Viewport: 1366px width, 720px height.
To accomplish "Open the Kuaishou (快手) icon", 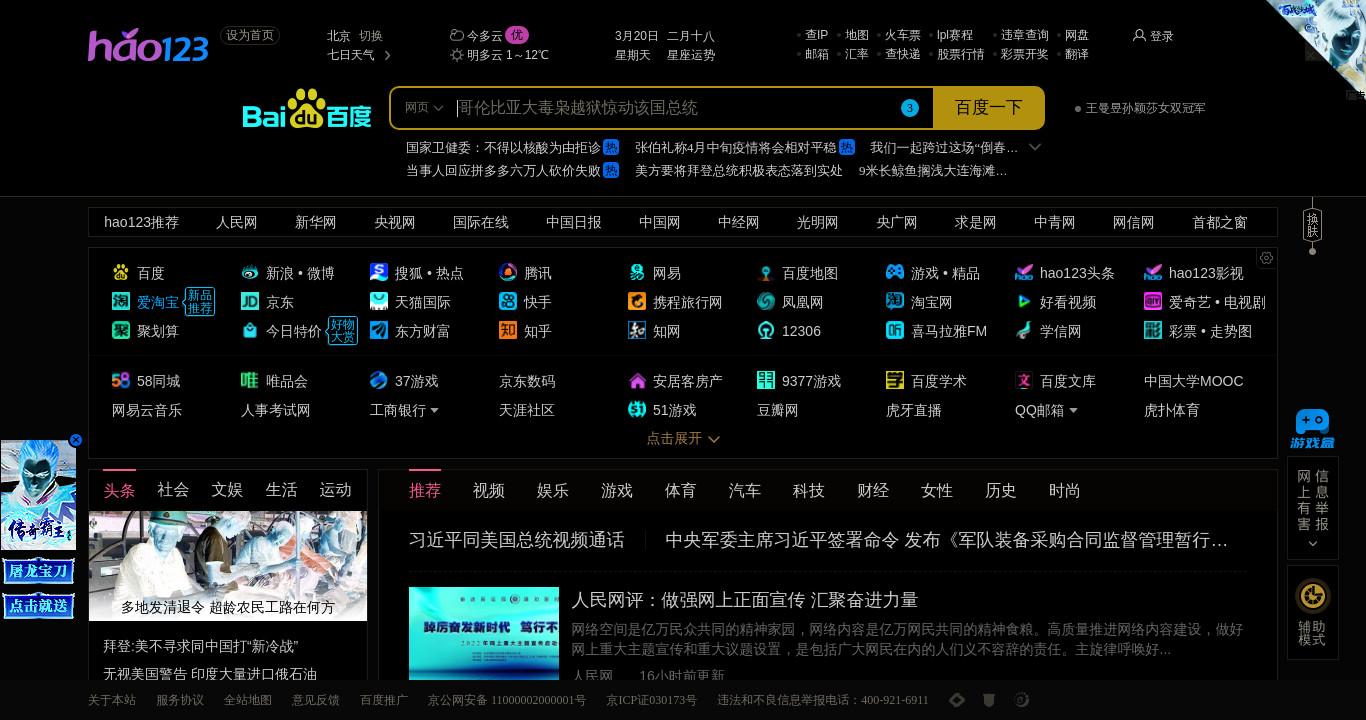I will coord(508,301).
